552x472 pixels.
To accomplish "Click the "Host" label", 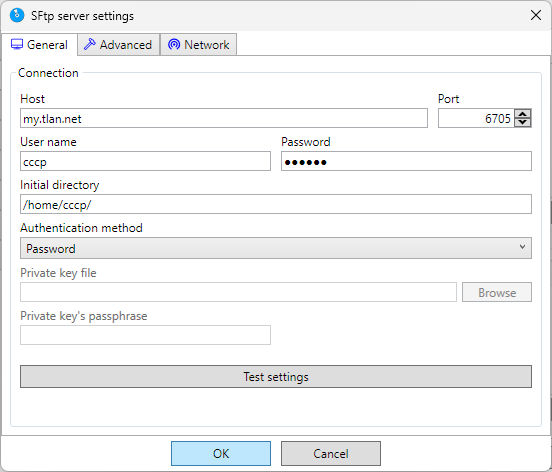I will (32, 99).
